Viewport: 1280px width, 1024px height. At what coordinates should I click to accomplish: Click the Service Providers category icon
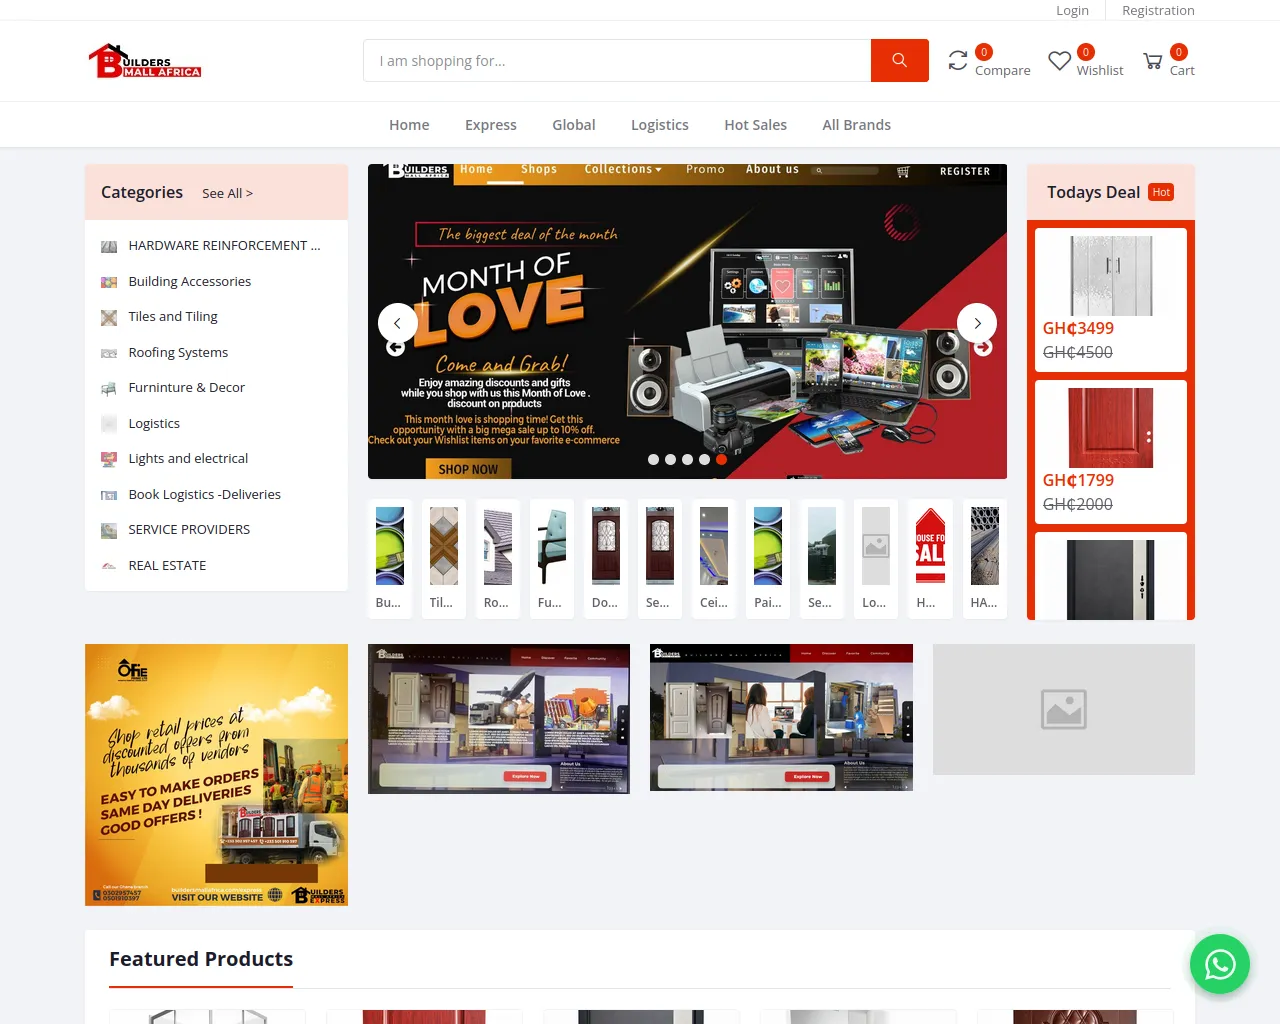pyautogui.click(x=109, y=530)
